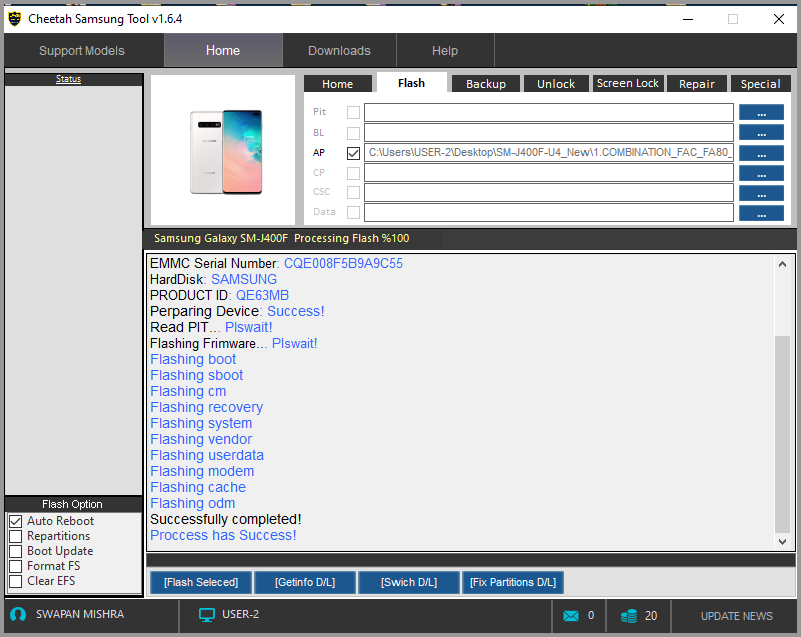Browse for the AP firmware file
801x637 pixels.
coord(761,153)
